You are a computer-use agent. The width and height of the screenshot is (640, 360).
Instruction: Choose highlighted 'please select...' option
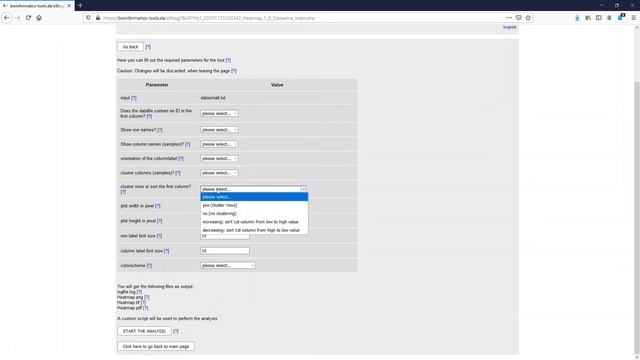coord(254,197)
